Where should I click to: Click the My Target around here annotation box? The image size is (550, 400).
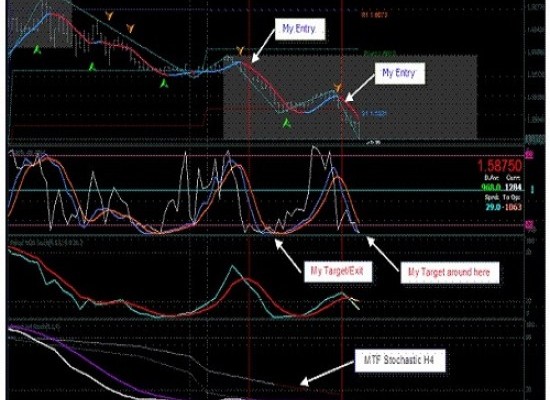click(x=450, y=272)
